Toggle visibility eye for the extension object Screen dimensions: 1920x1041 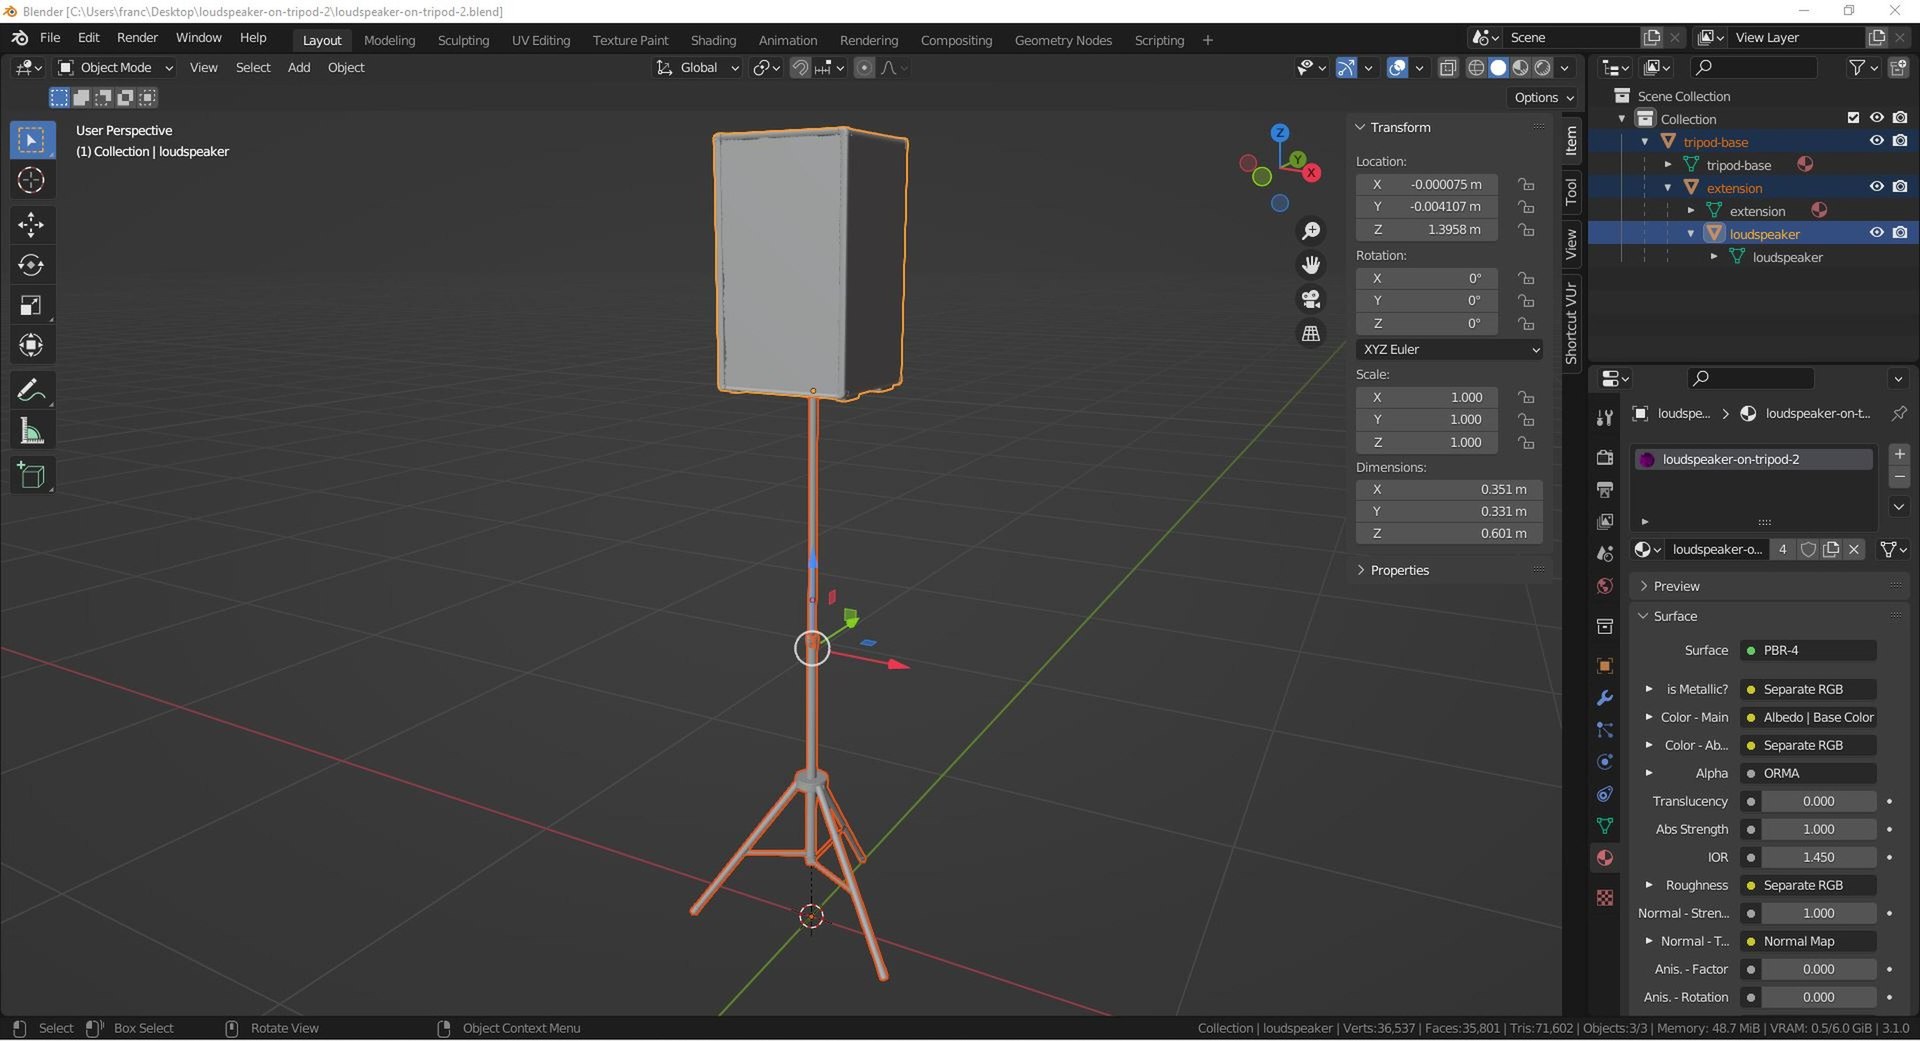point(1876,187)
